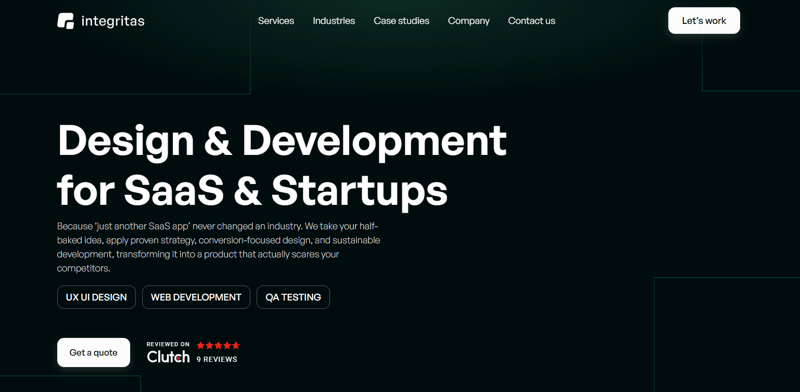
Task: Open the Clutch logo link
Action: 168,356
